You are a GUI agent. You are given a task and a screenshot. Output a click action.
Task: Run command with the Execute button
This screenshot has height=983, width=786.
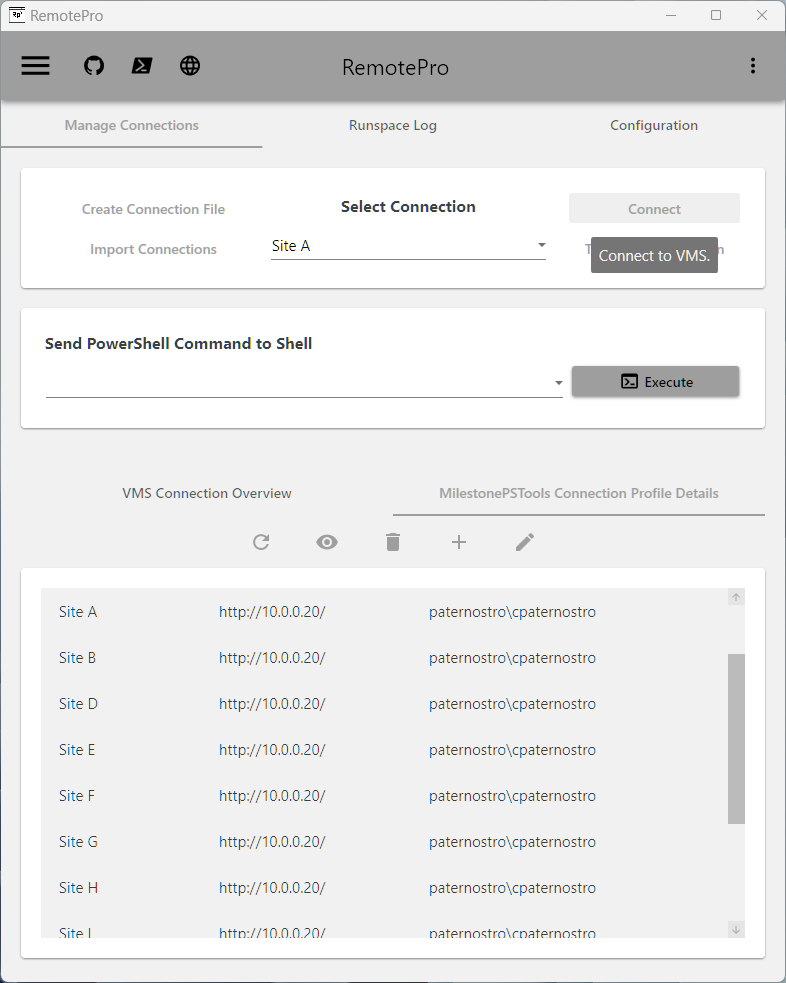coord(656,382)
